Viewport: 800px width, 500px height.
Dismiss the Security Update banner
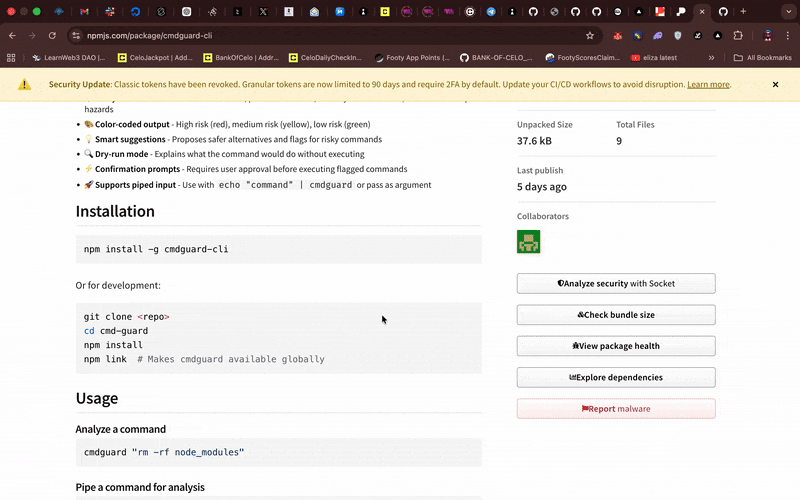[775, 84]
